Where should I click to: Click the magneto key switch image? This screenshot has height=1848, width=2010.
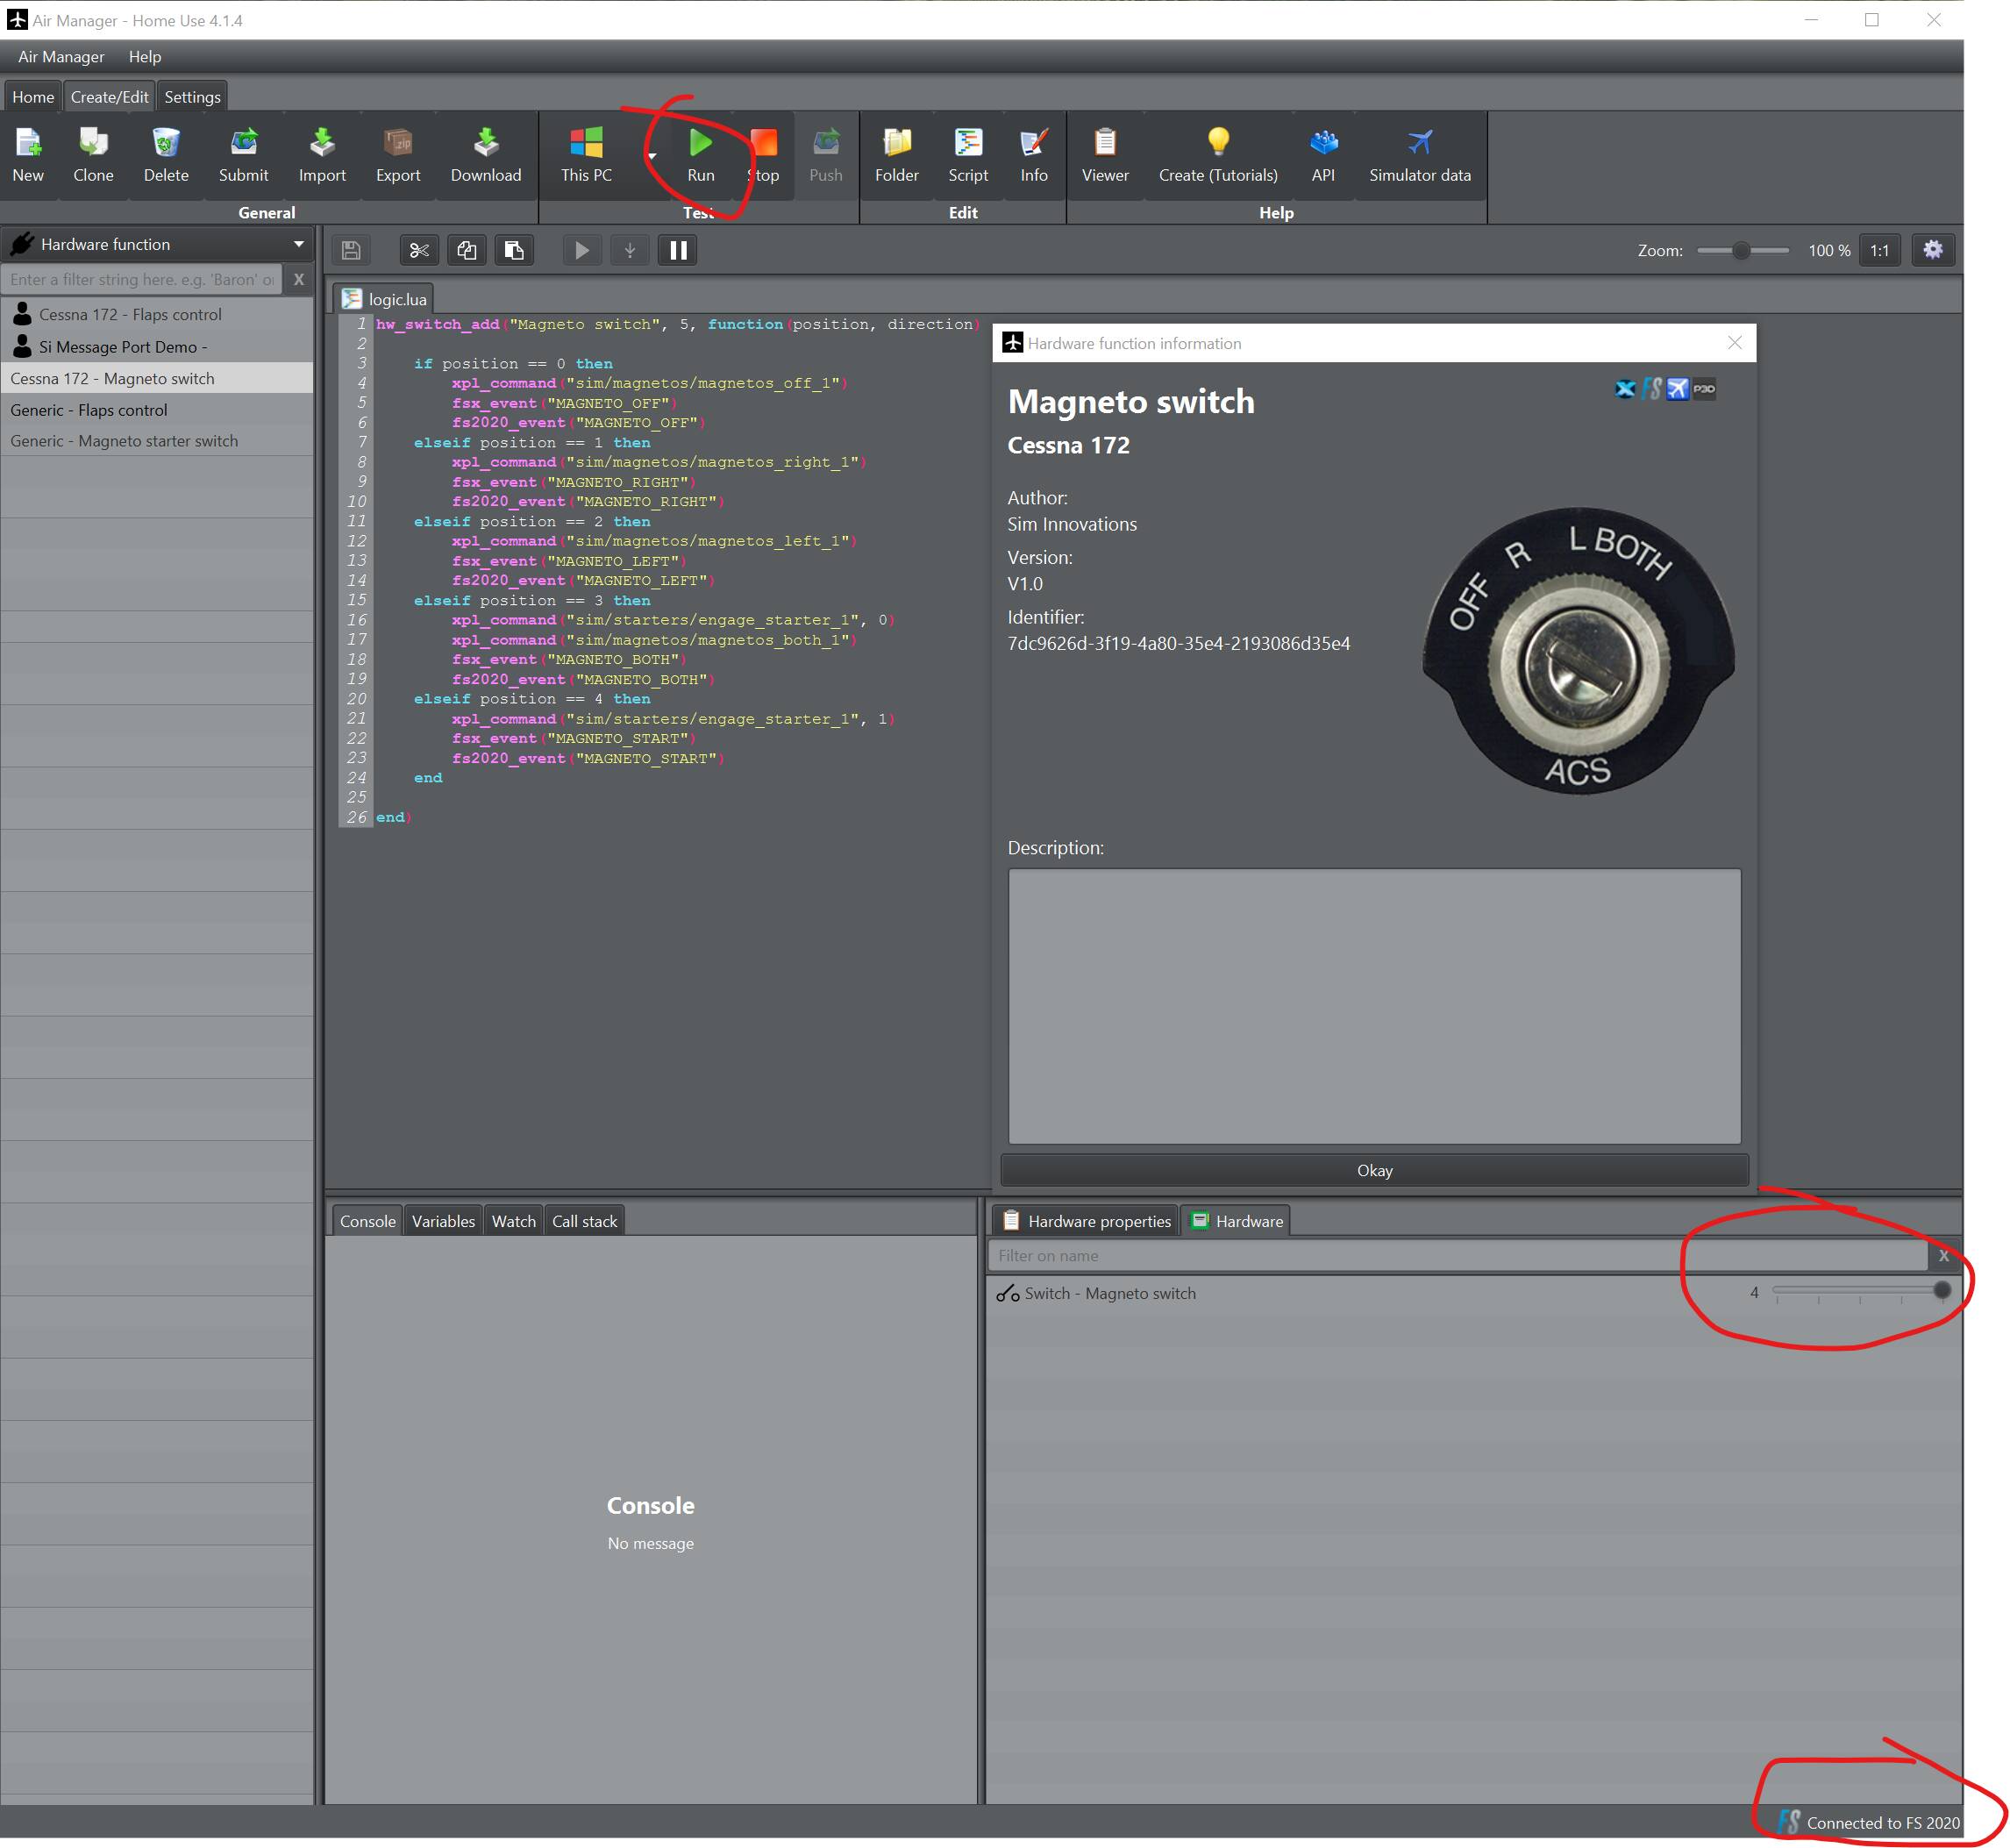[1578, 652]
